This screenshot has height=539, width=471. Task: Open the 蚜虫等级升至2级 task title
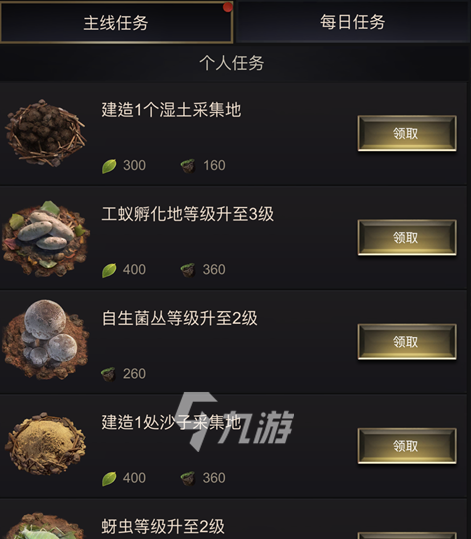(163, 526)
